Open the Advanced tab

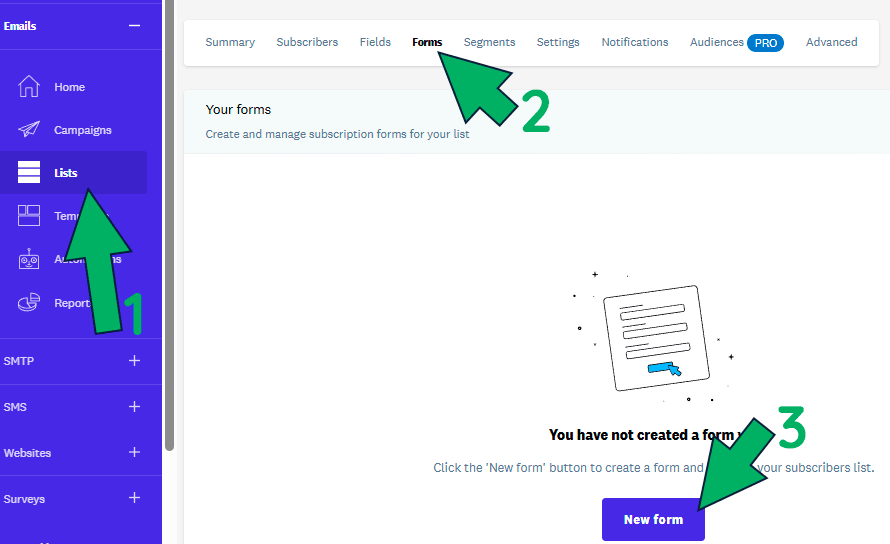(831, 42)
